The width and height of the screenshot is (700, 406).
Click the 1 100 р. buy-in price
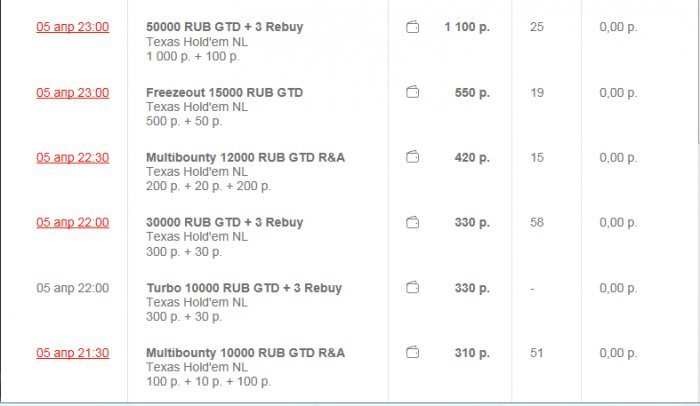click(x=467, y=27)
